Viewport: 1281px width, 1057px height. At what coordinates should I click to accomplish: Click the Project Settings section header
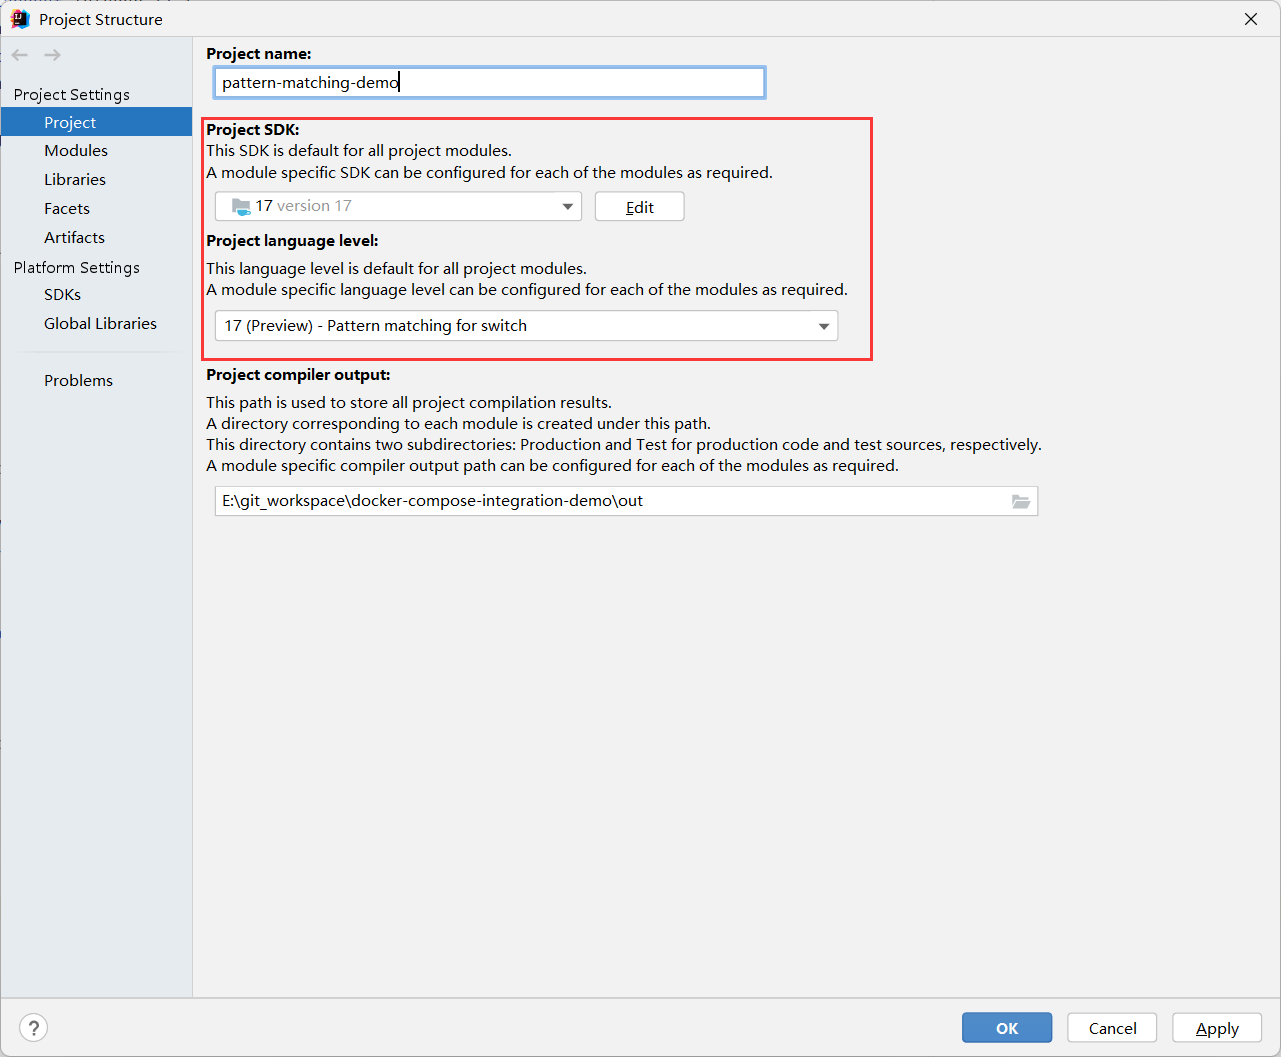[72, 94]
